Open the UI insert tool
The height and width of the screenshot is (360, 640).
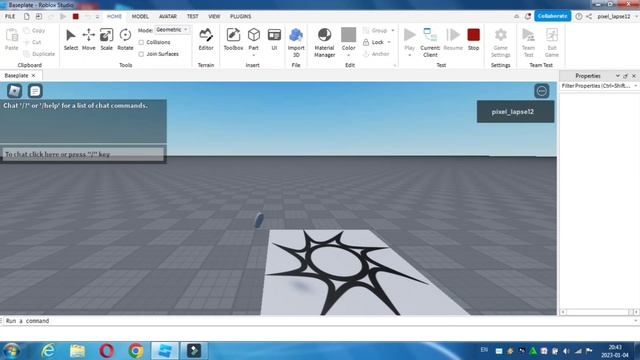tap(274, 39)
